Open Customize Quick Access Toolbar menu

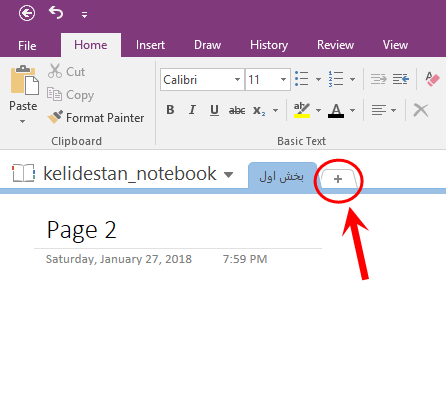tap(84, 14)
